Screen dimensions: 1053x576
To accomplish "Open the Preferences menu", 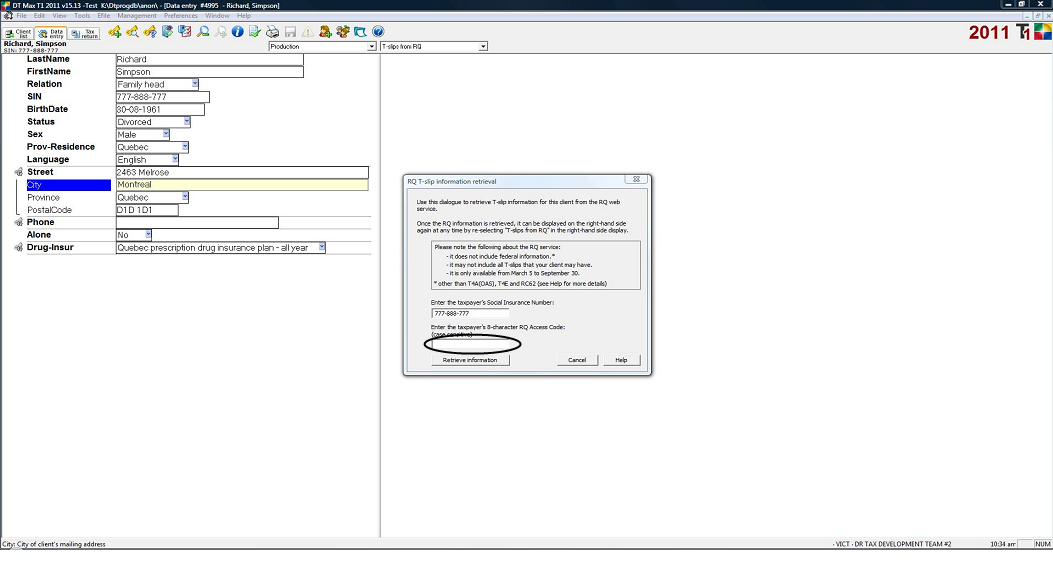I will 181,16.
